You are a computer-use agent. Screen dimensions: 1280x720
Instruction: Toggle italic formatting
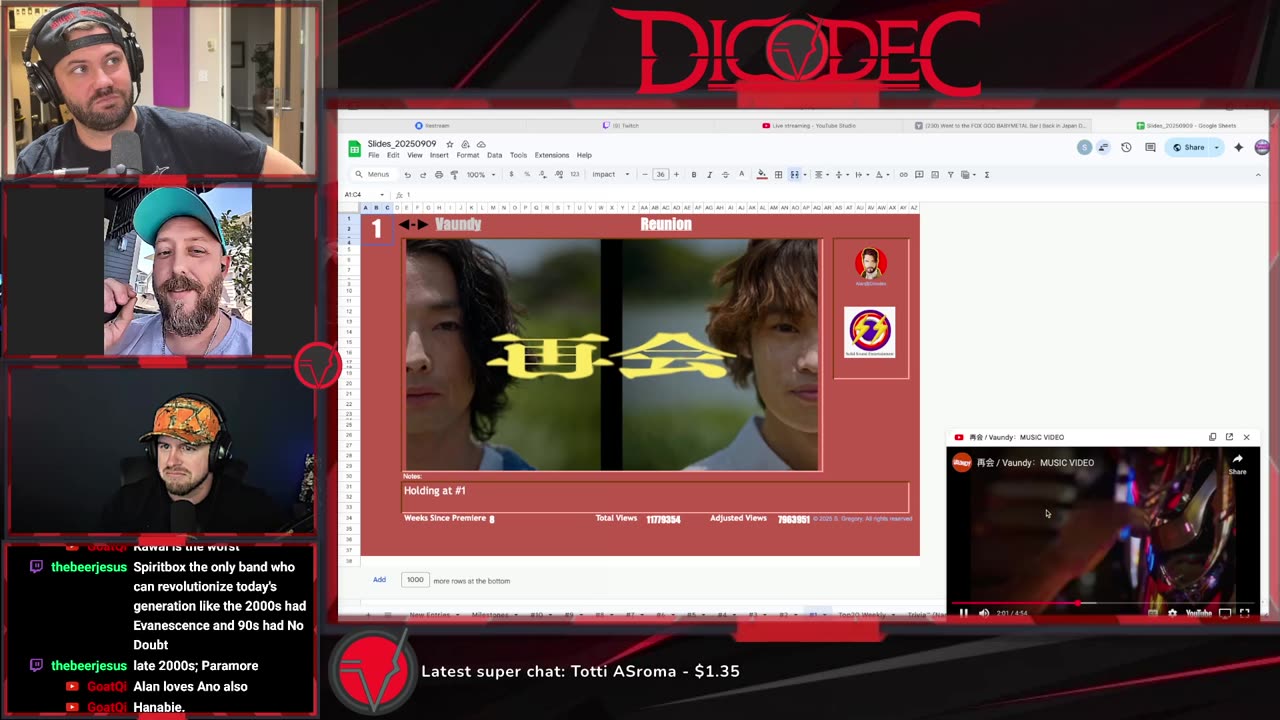(x=709, y=175)
